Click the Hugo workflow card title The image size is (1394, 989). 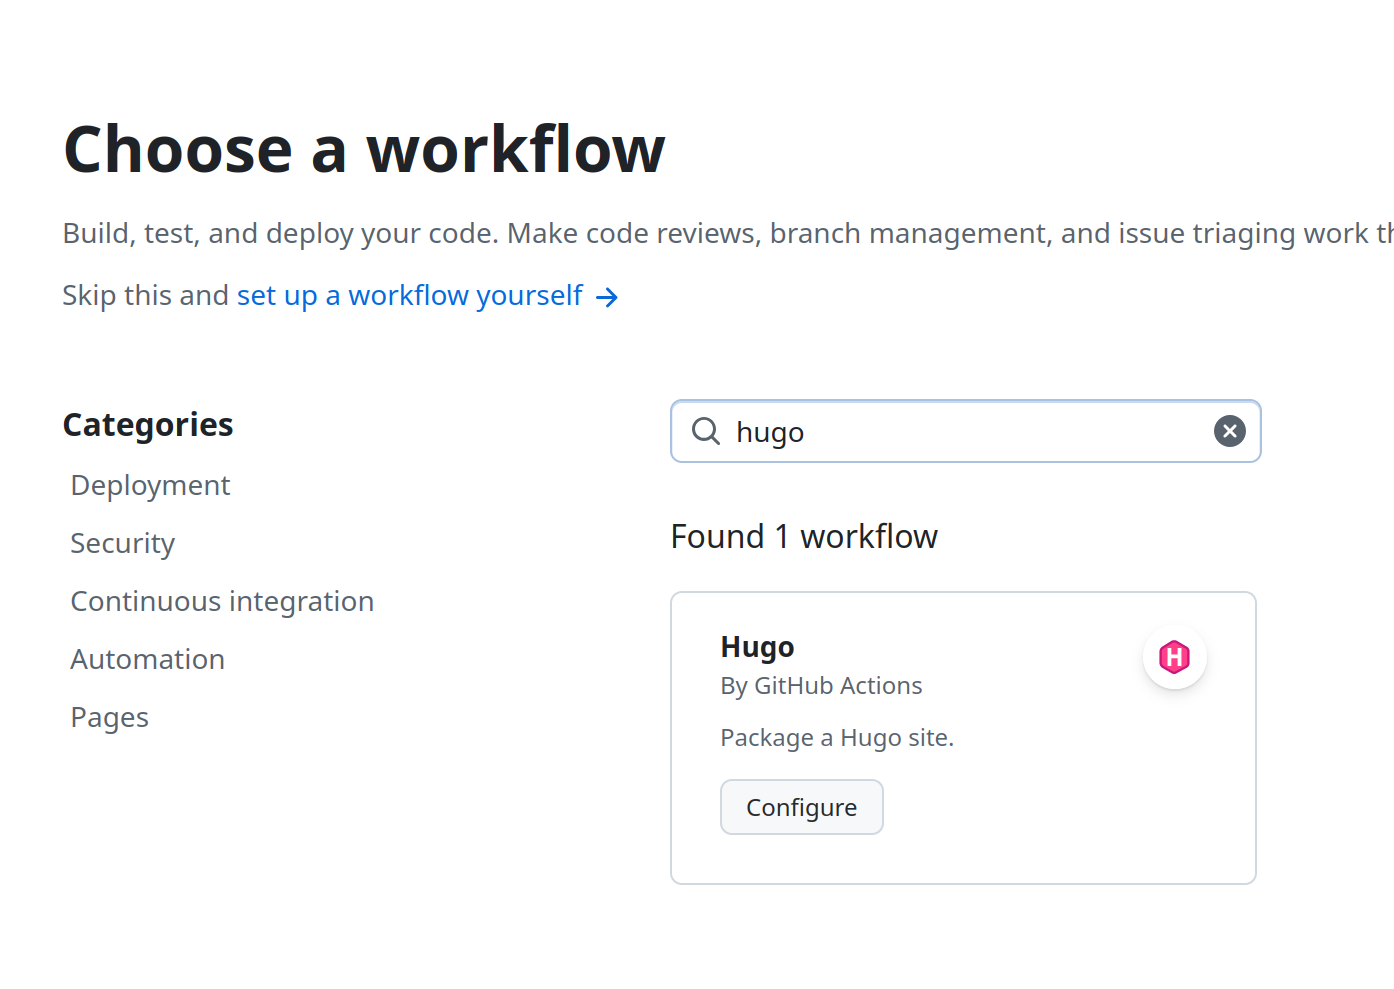coord(757,647)
